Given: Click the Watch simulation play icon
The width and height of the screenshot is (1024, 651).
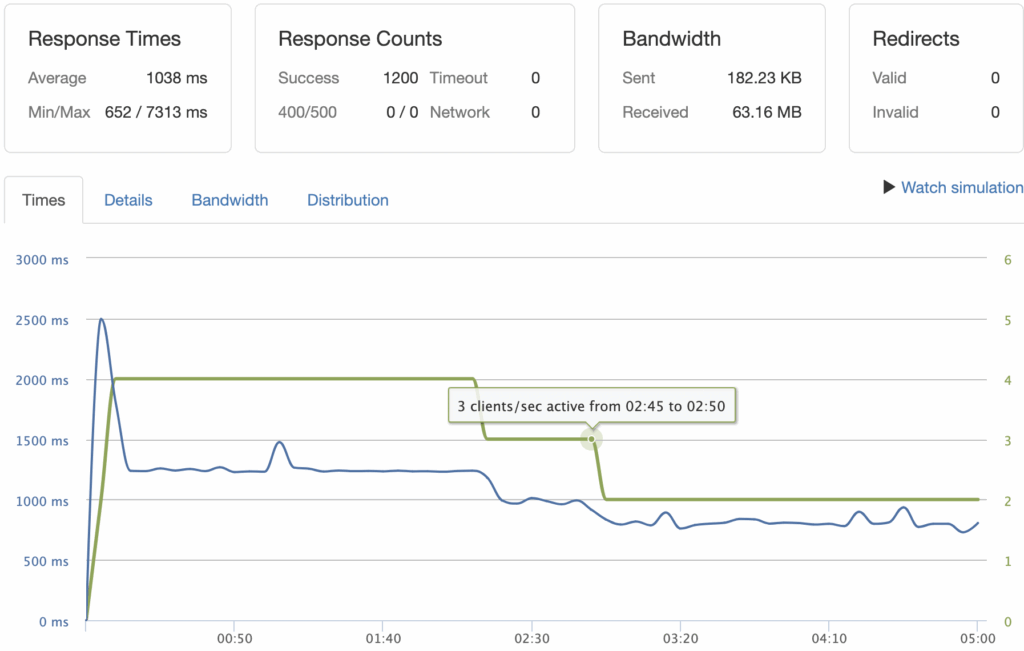Looking at the screenshot, I should (888, 187).
